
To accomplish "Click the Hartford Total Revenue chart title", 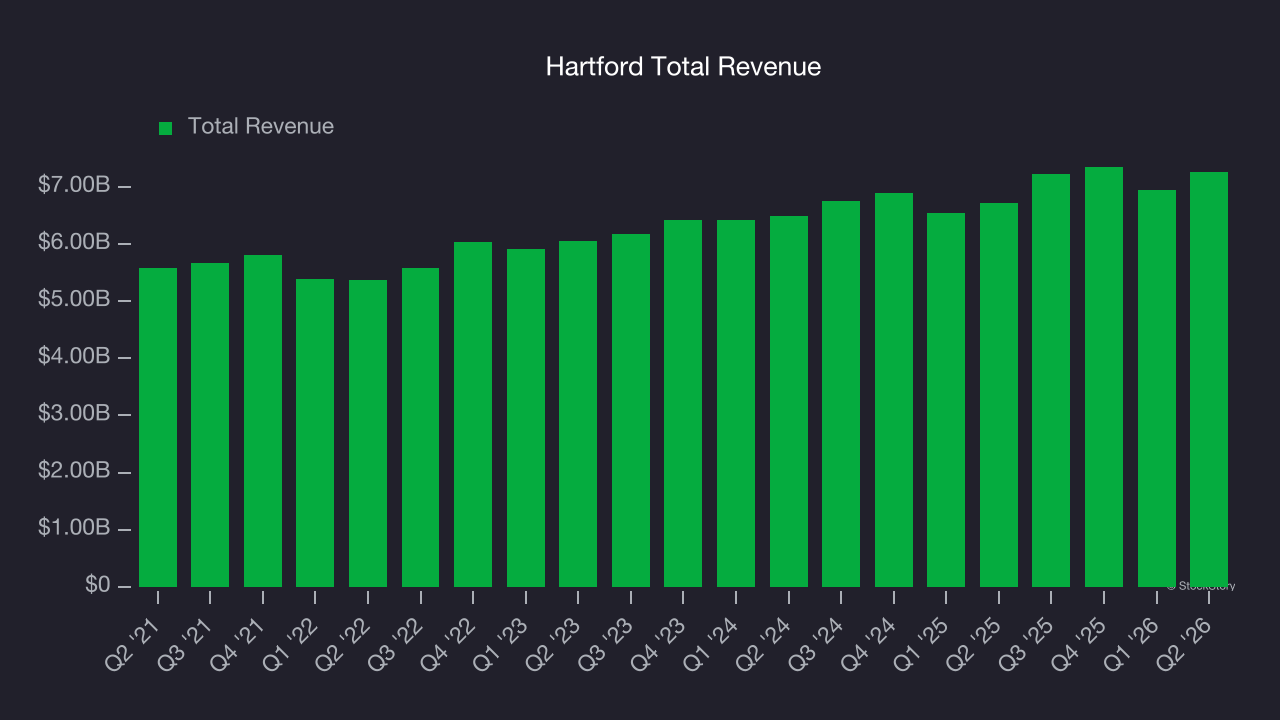I will pyautogui.click(x=683, y=67).
